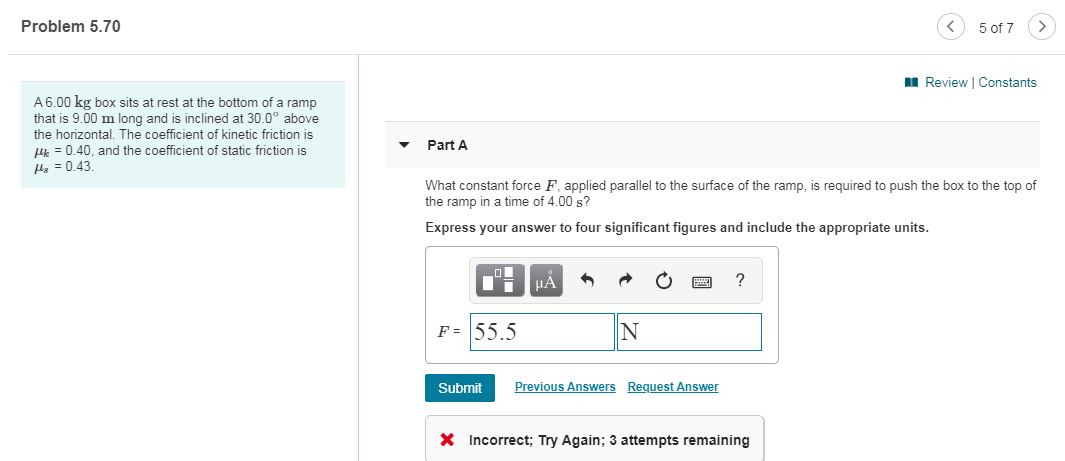Open answer box help question mark
This screenshot has width=1065, height=461.
pos(740,280)
